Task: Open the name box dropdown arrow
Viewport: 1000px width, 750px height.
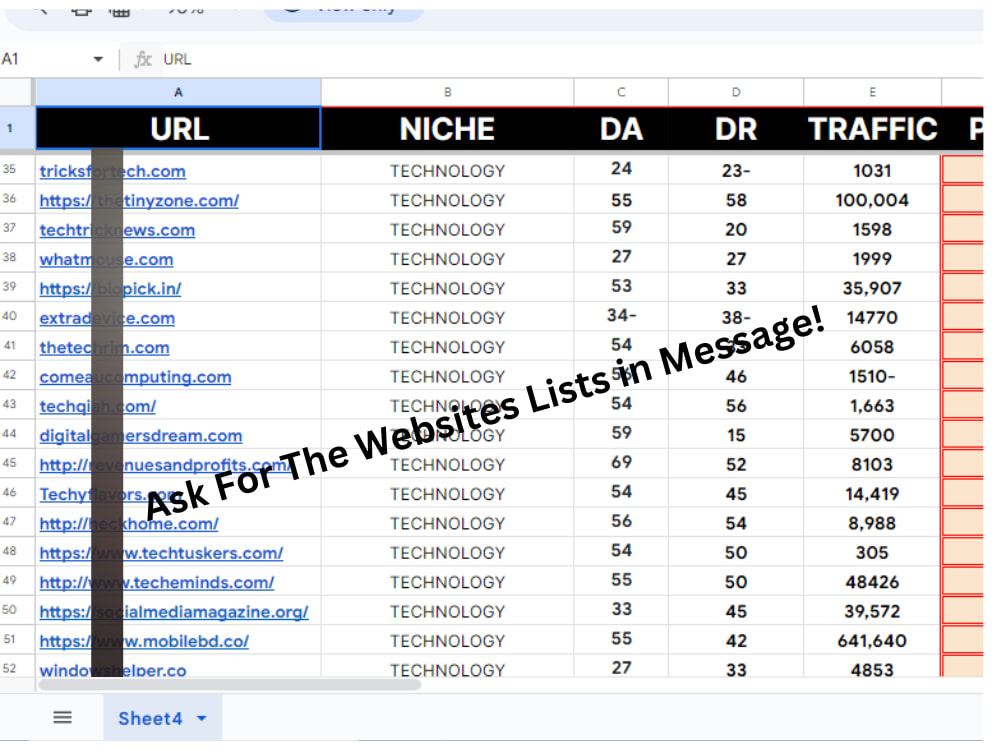Action: click(98, 59)
